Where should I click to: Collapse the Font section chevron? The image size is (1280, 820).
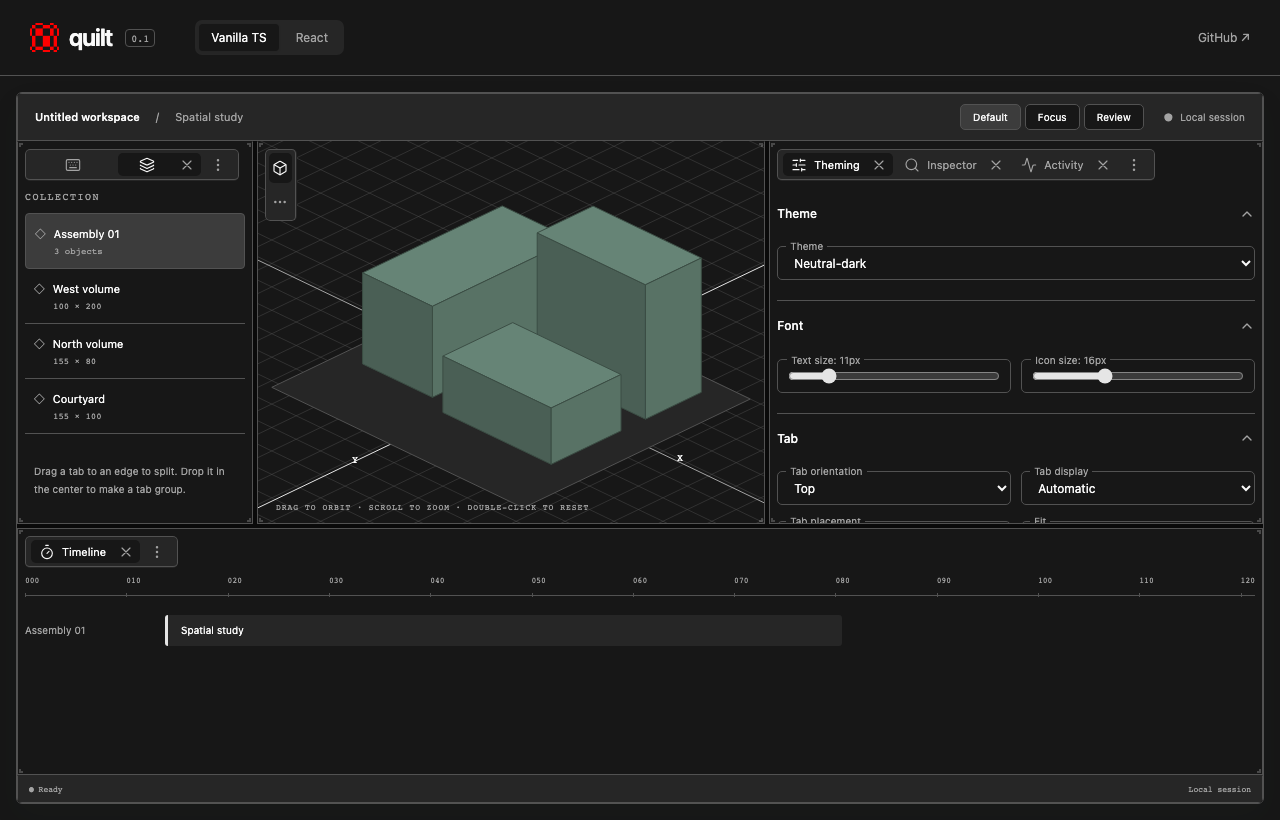(x=1246, y=326)
